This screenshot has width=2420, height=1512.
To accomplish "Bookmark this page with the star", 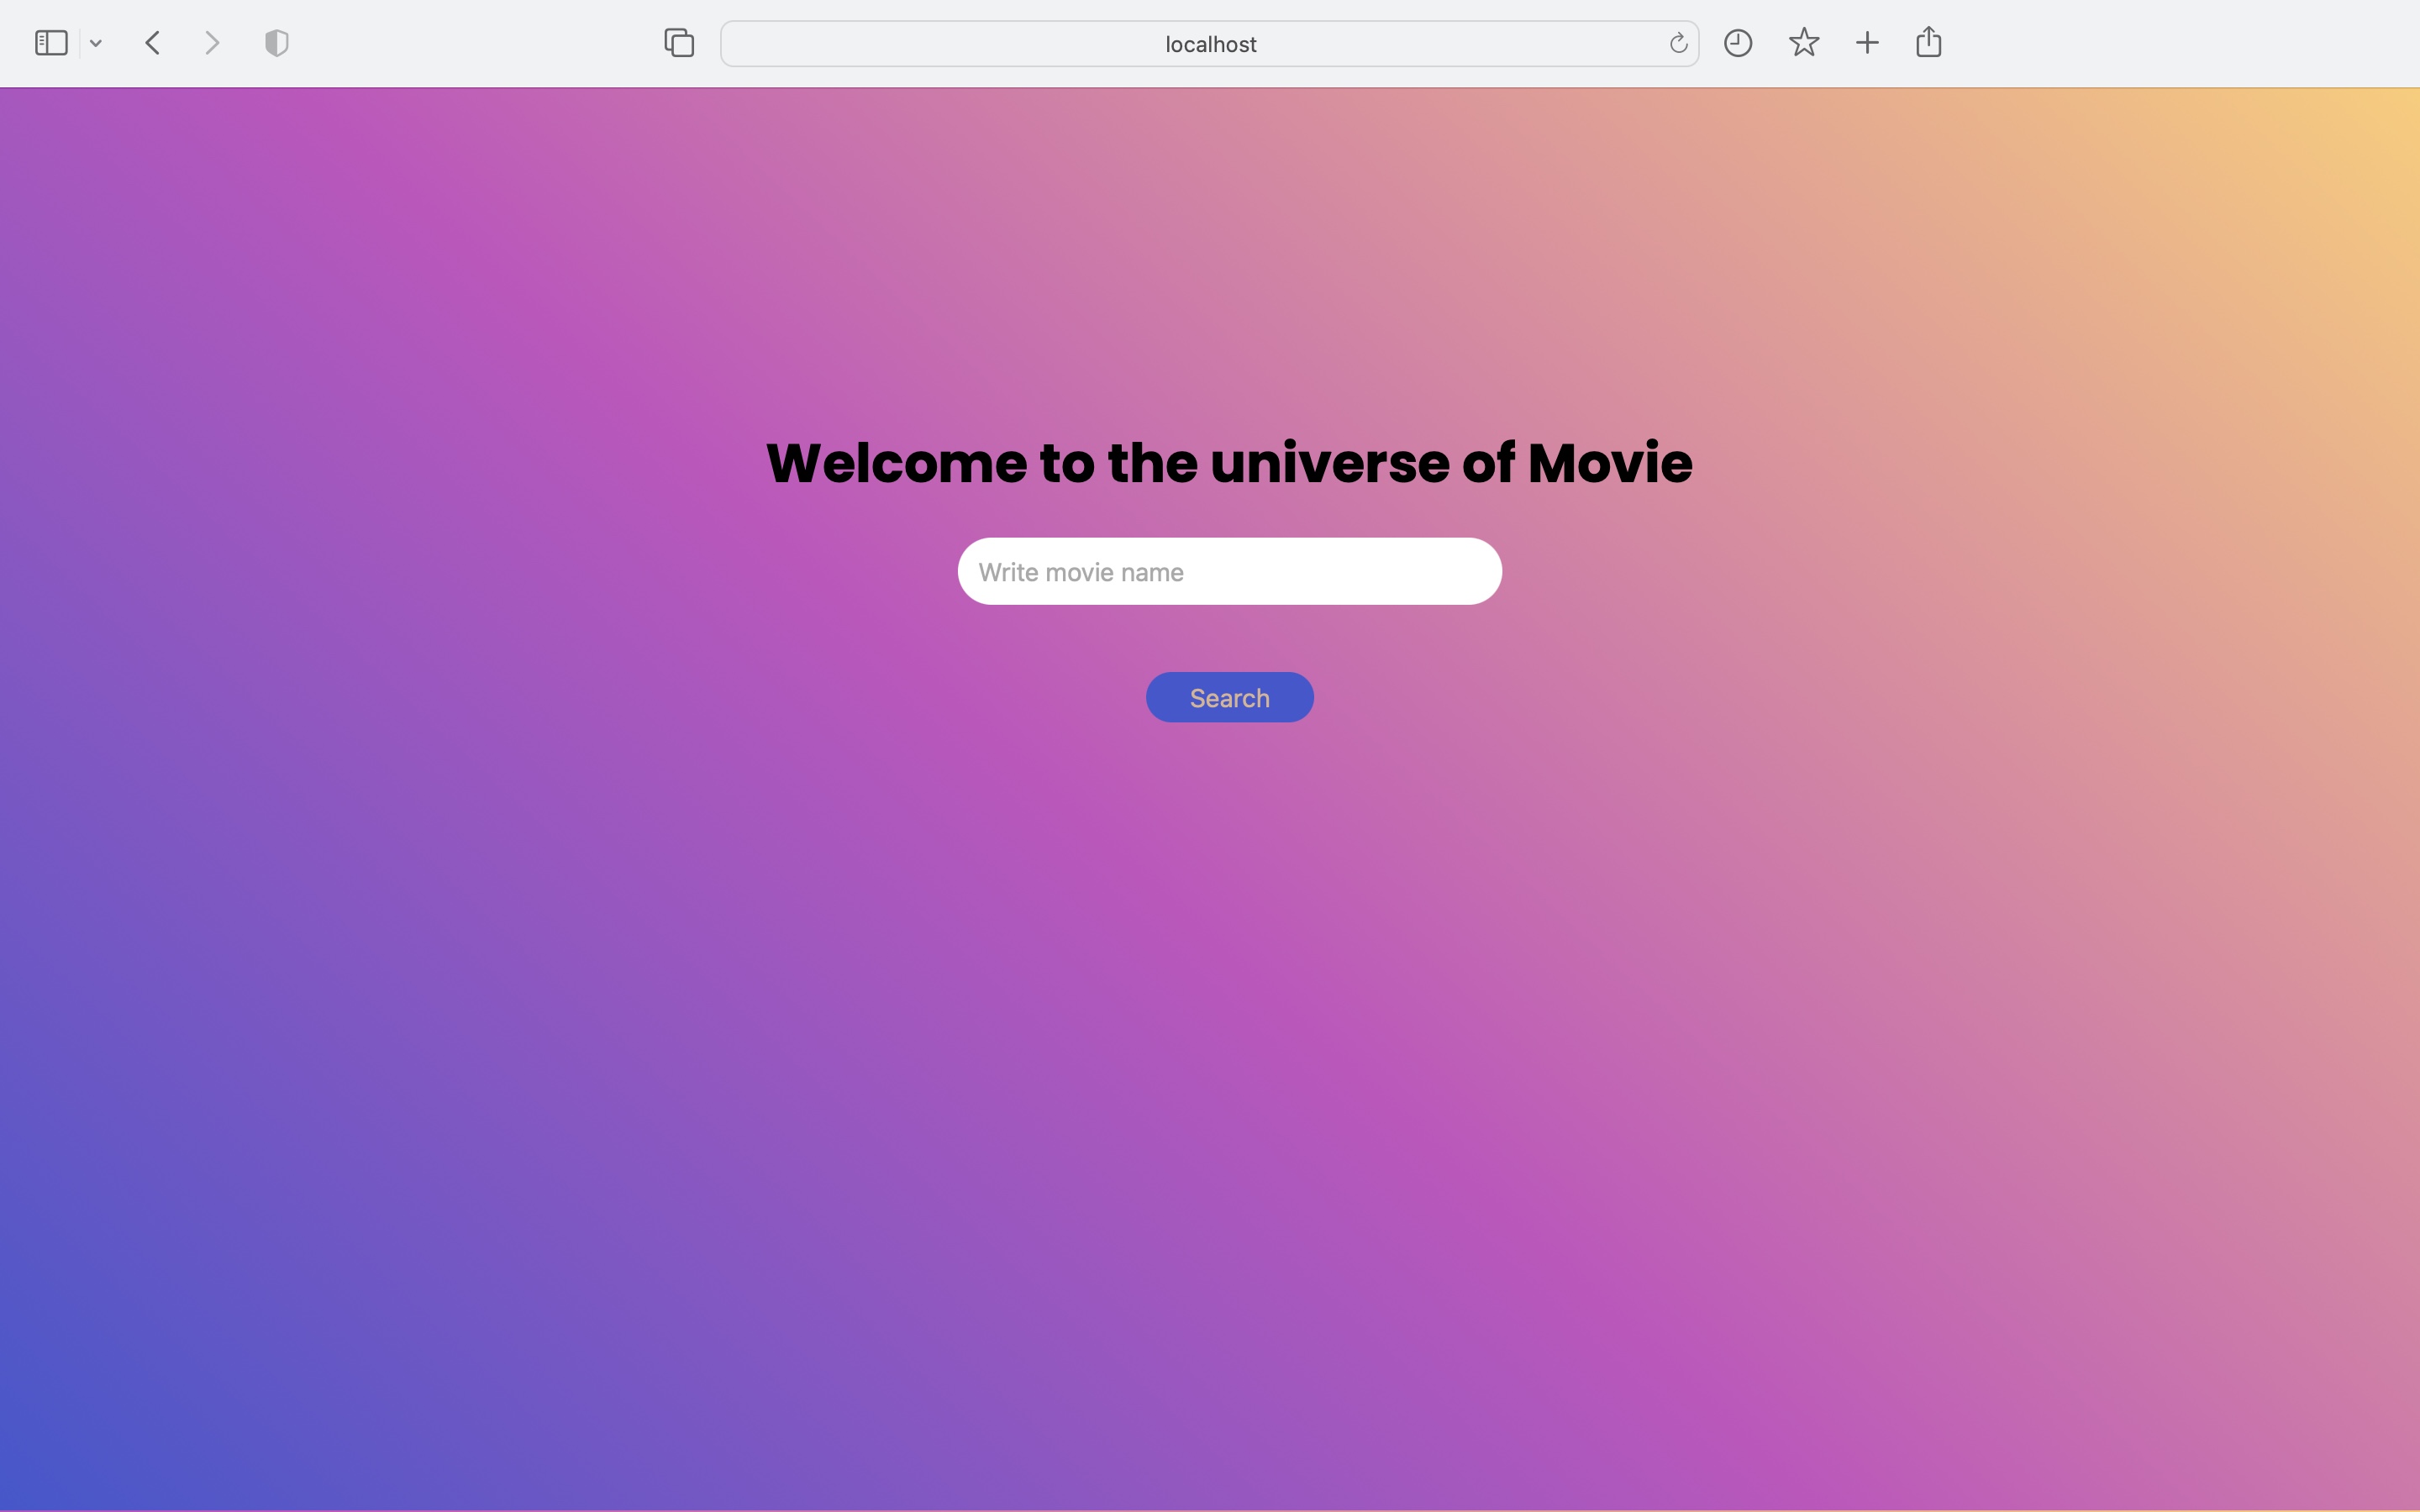I will point(1803,42).
